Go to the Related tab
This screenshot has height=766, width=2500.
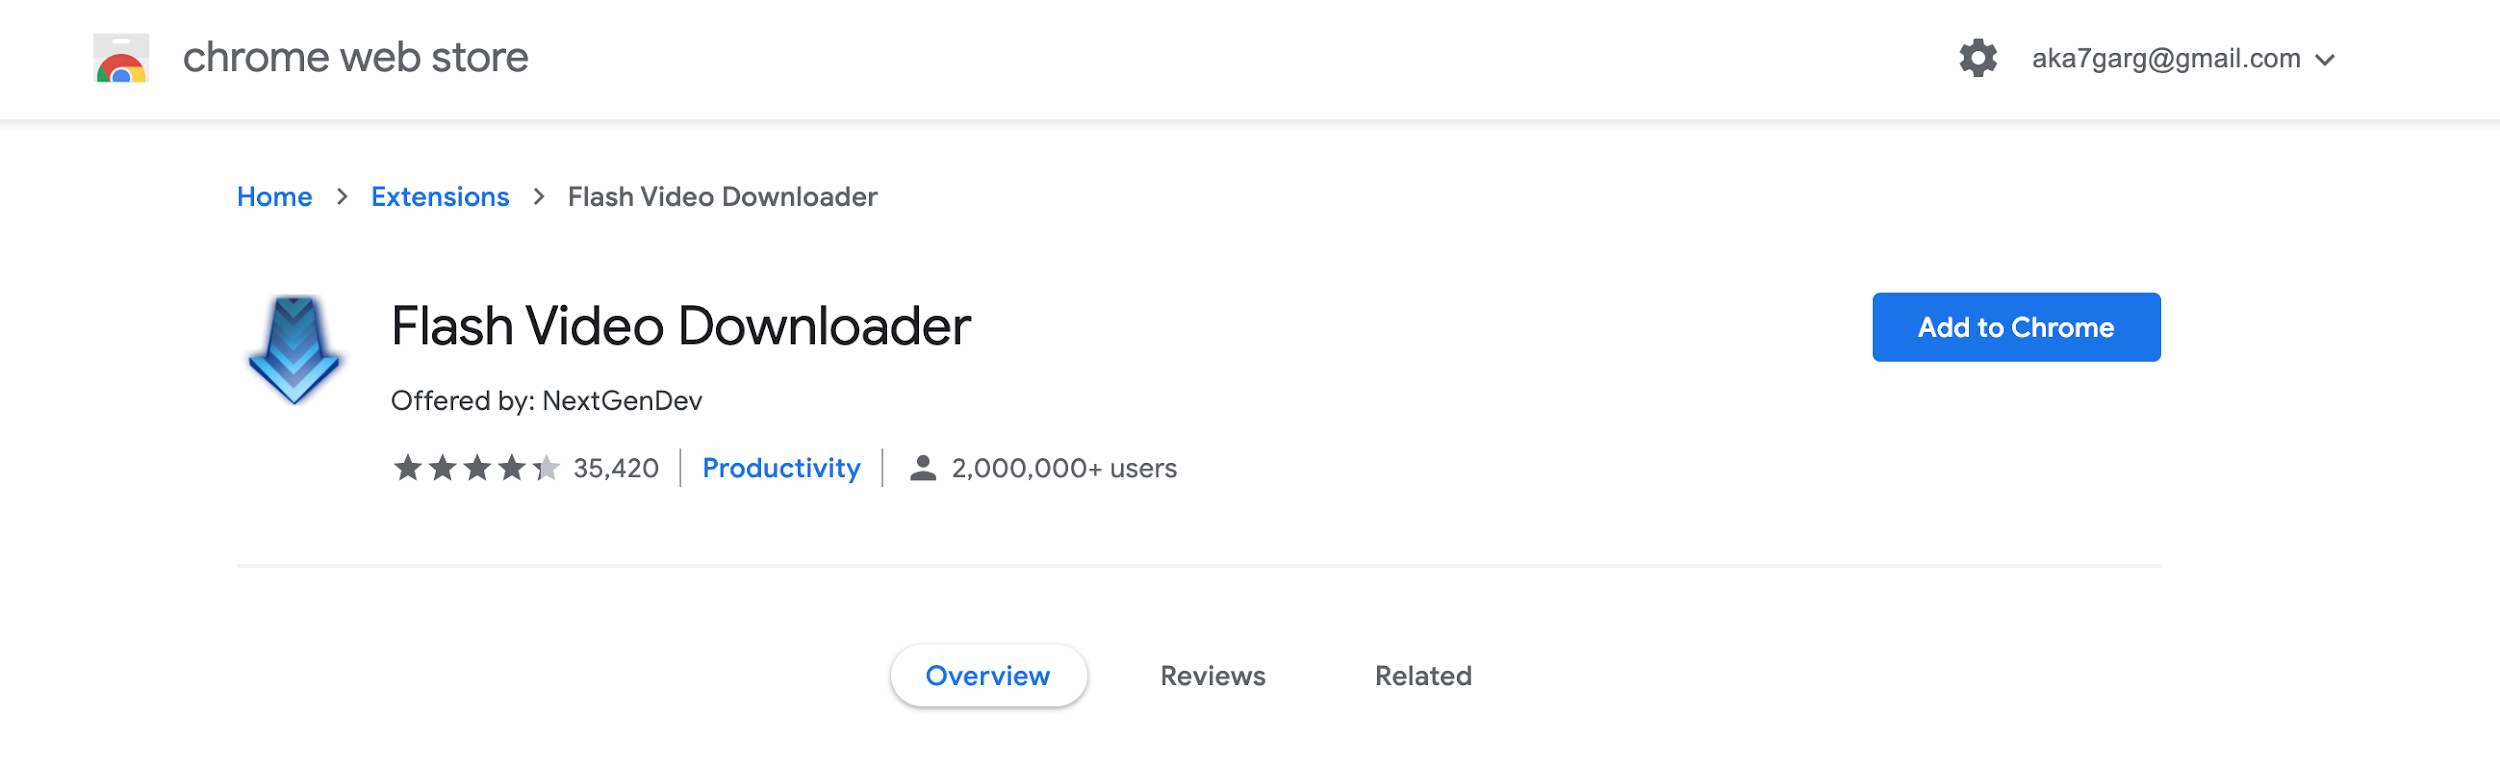[1423, 676]
